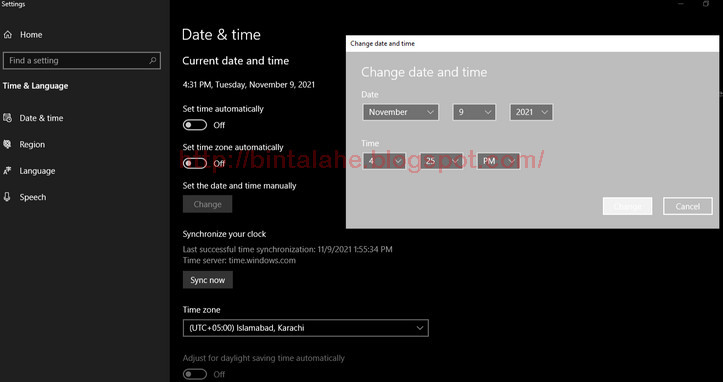Select Date & time settings page
This screenshot has height=382, width=723.
point(41,118)
